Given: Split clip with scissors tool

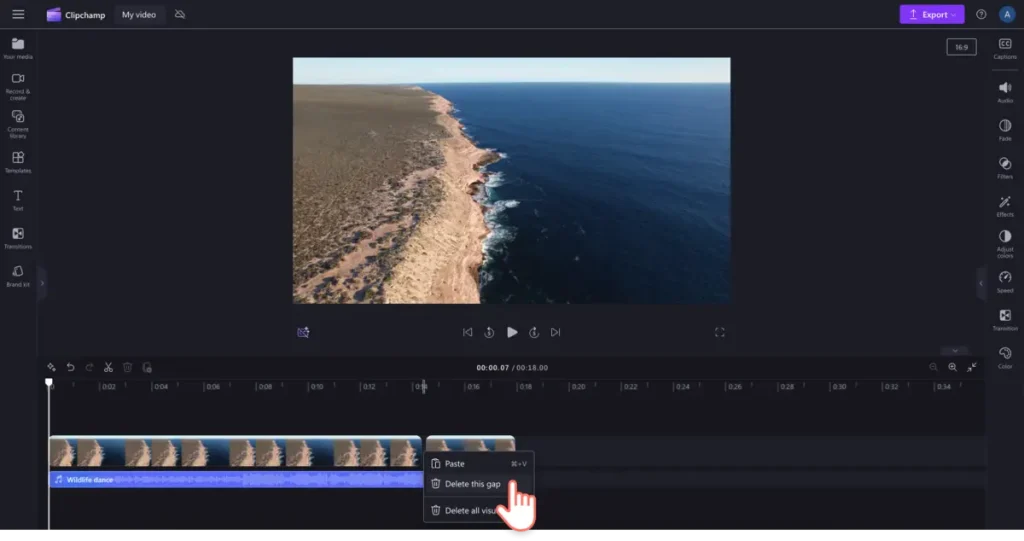Looking at the screenshot, I should click(x=108, y=367).
